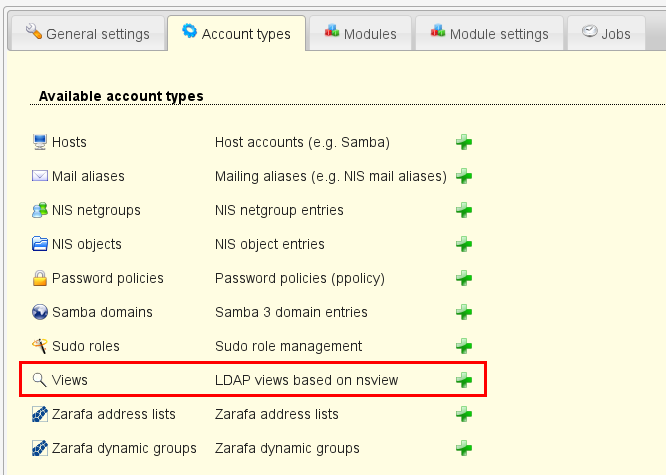Click the Samba domains globe icon
Screen dimensions: 666x475
coord(40,312)
